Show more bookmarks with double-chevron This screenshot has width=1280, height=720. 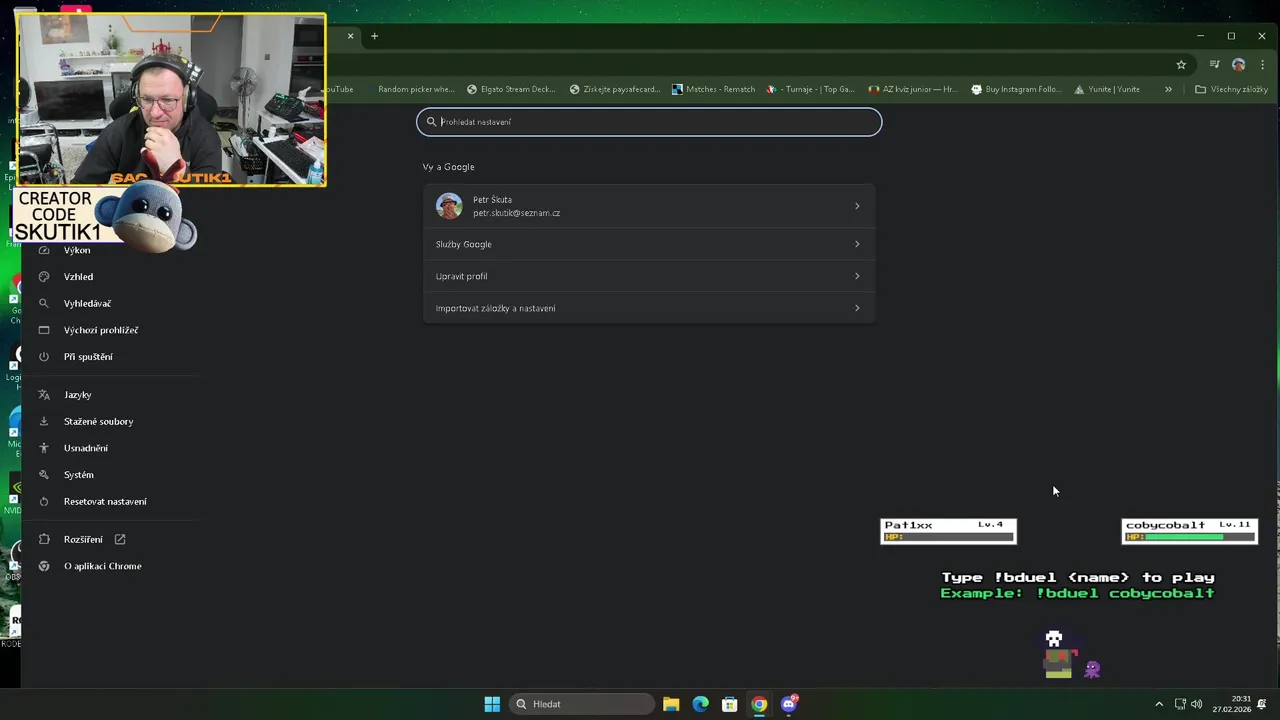(1168, 89)
